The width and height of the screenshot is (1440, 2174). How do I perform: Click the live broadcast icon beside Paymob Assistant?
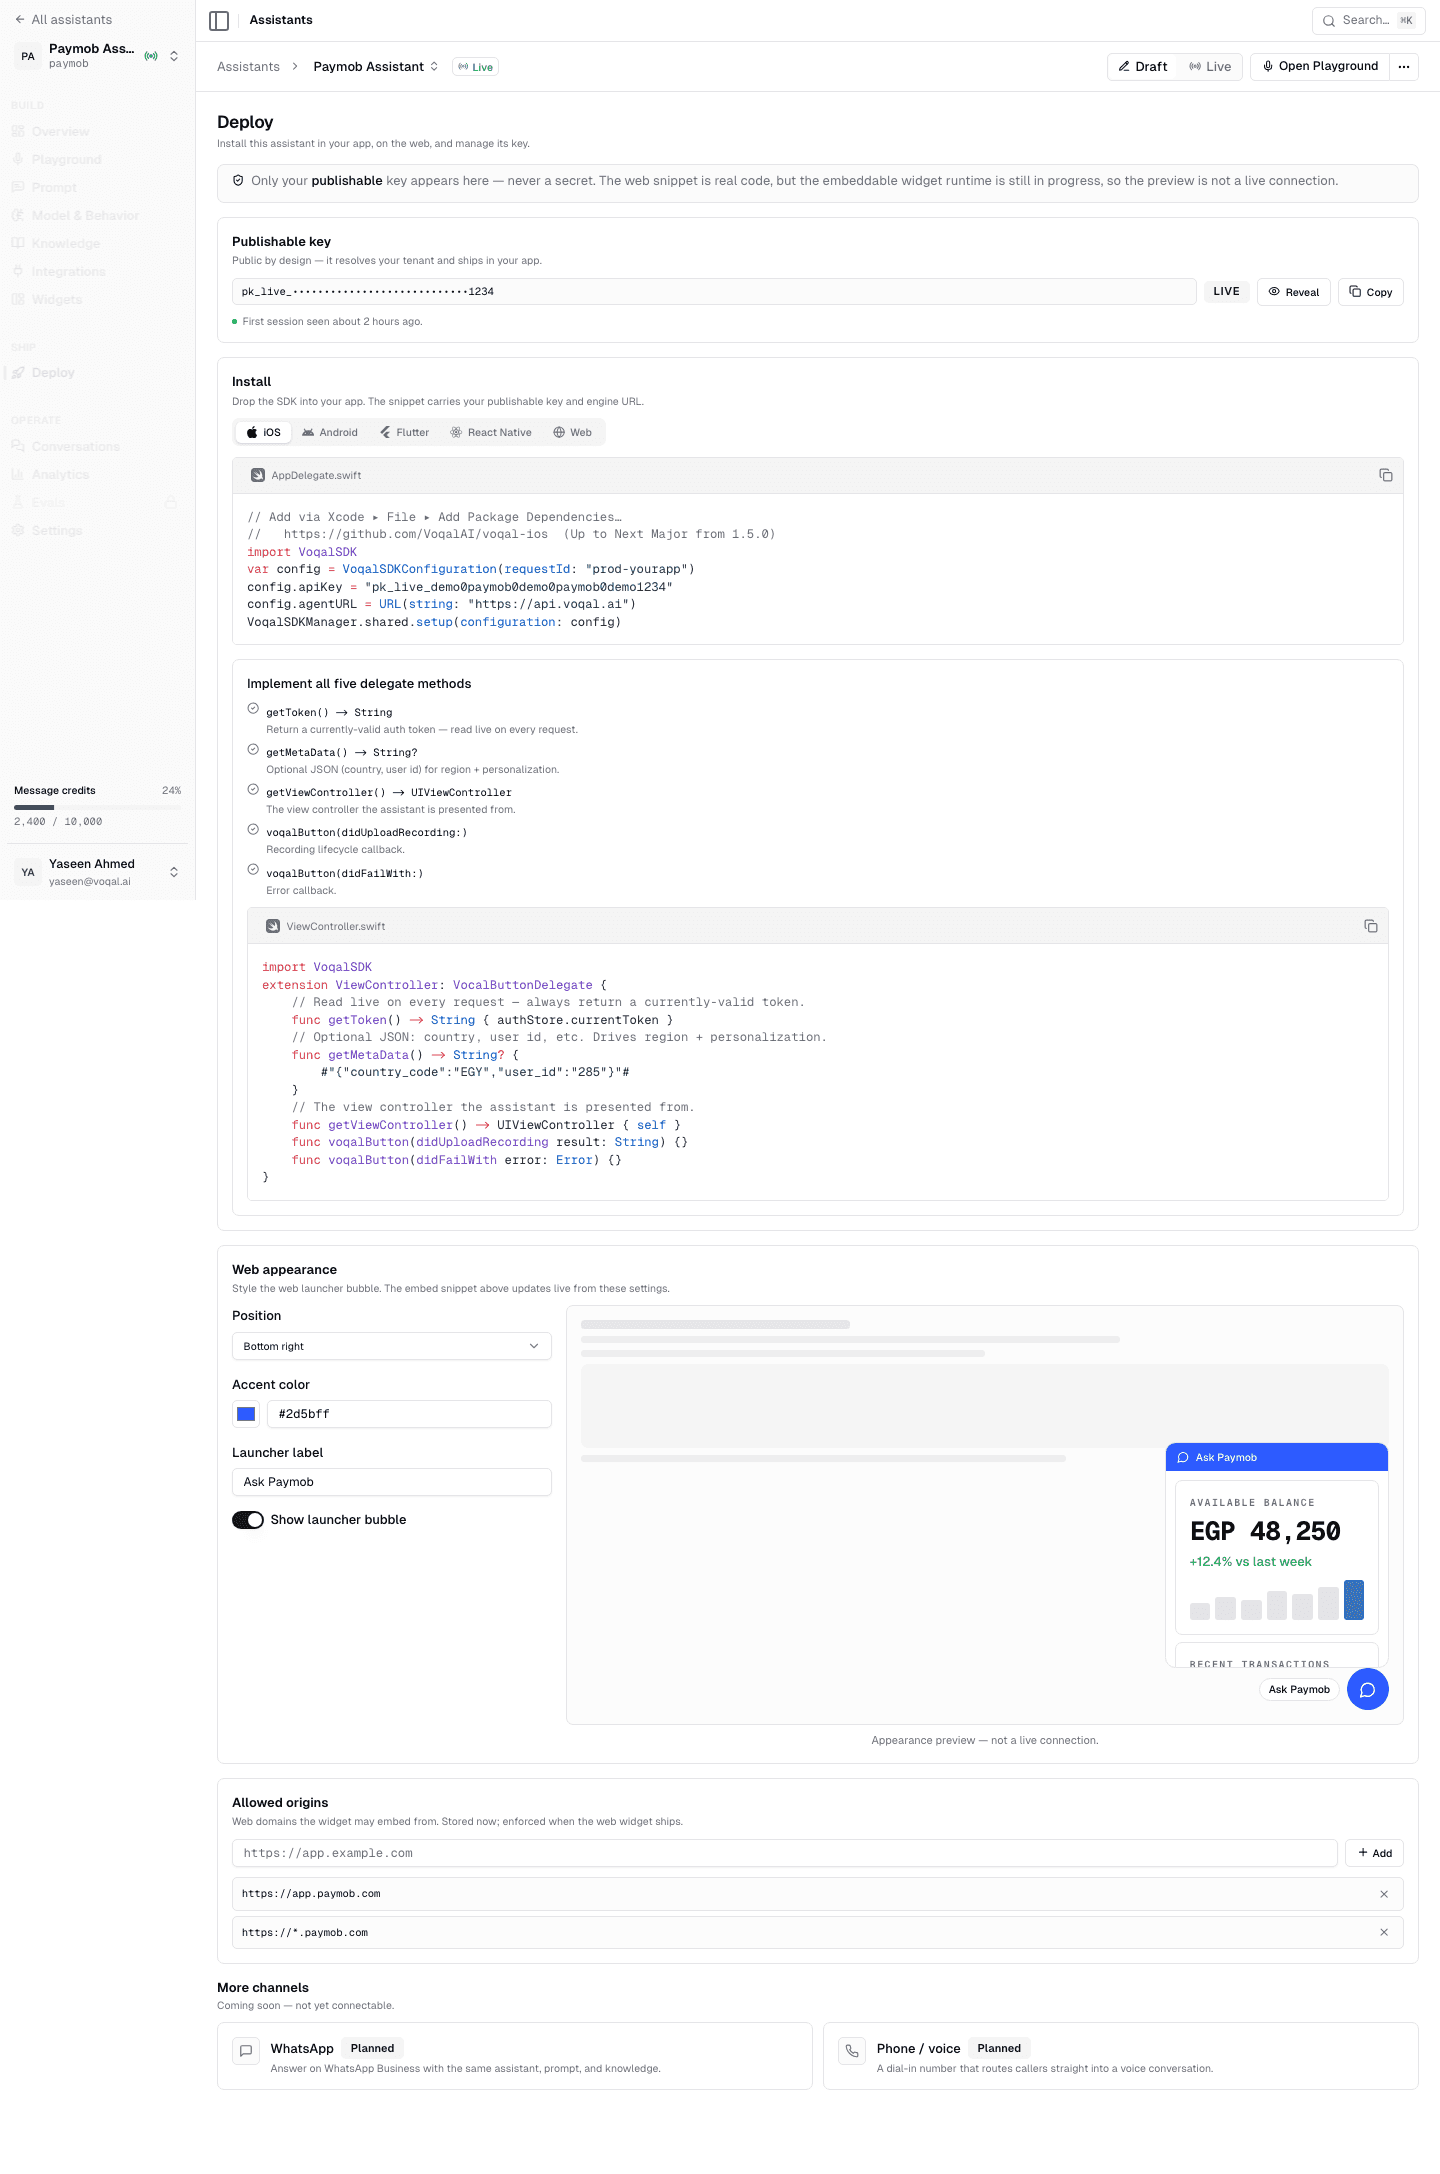151,56
